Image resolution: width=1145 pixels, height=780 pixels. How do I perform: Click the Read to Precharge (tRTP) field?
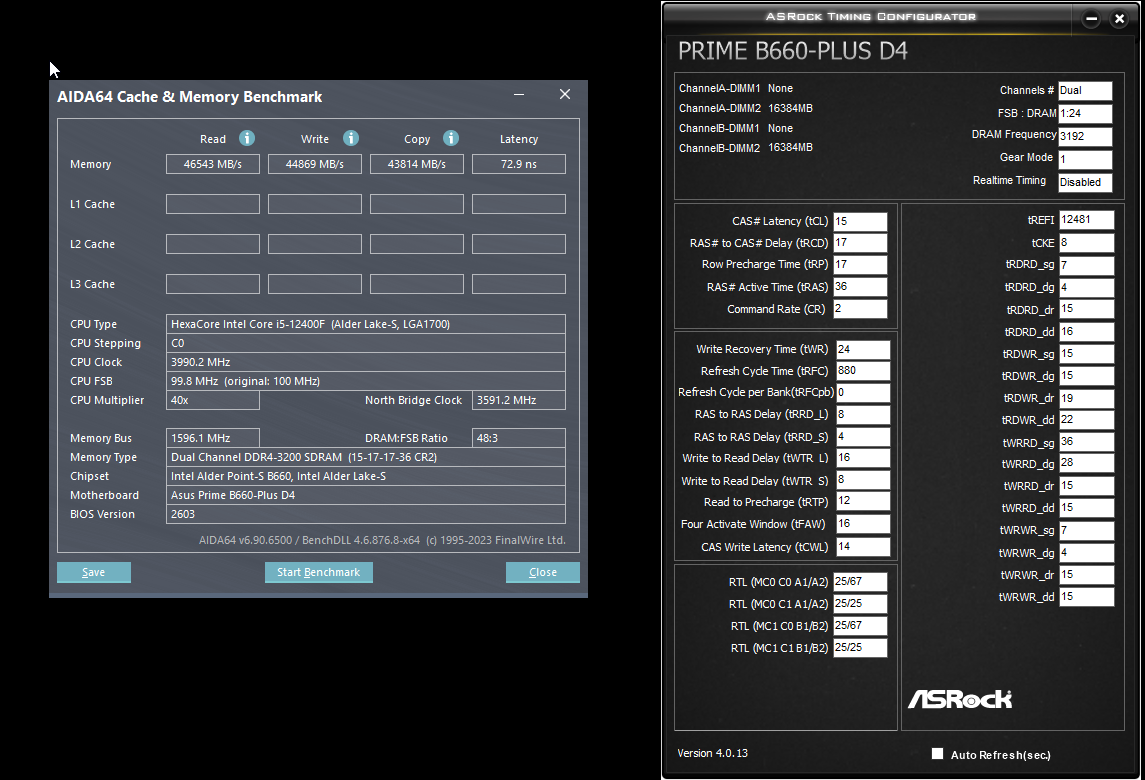click(863, 501)
